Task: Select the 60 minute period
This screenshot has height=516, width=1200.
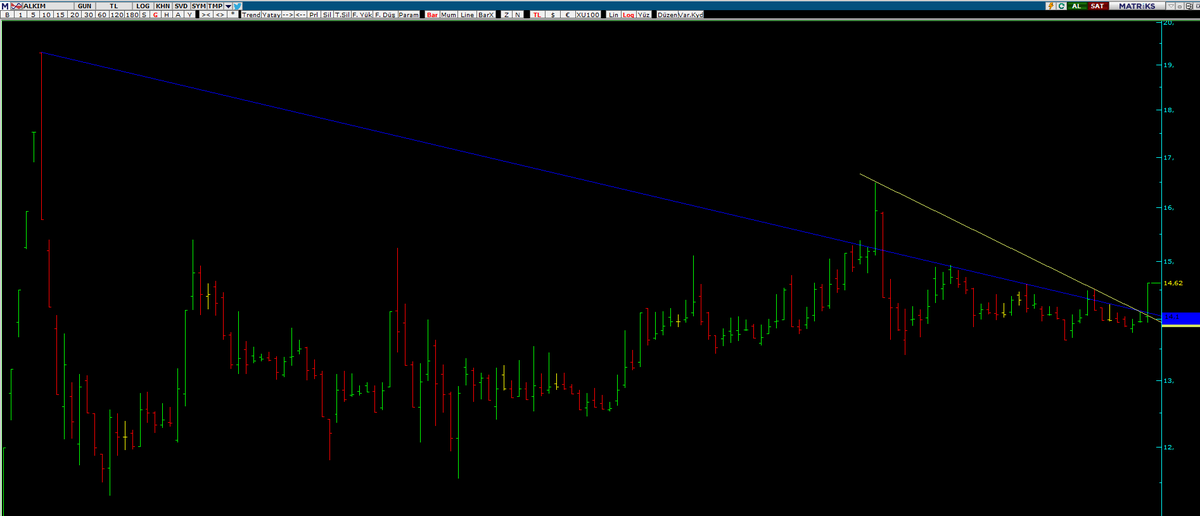Action: [102, 15]
